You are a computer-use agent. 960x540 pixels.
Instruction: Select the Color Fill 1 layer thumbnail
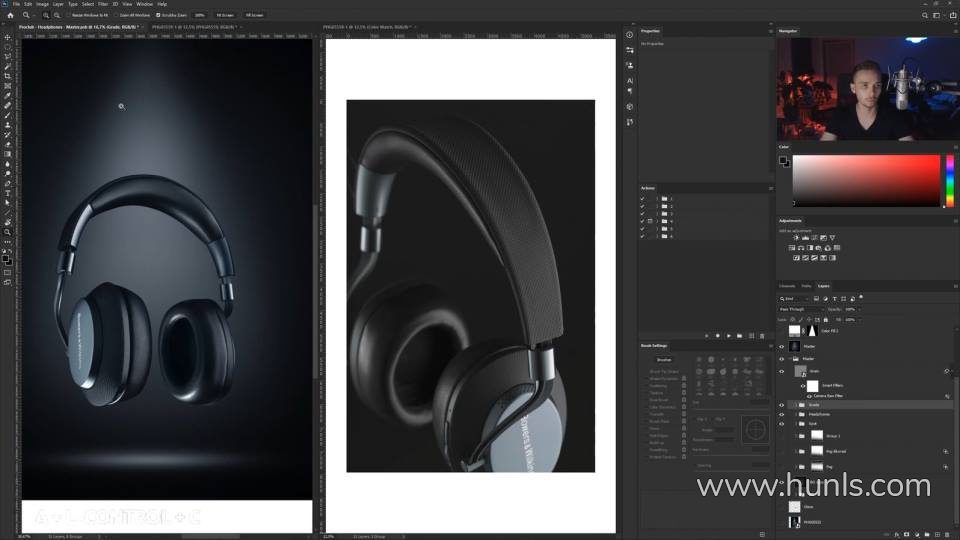tap(794, 331)
